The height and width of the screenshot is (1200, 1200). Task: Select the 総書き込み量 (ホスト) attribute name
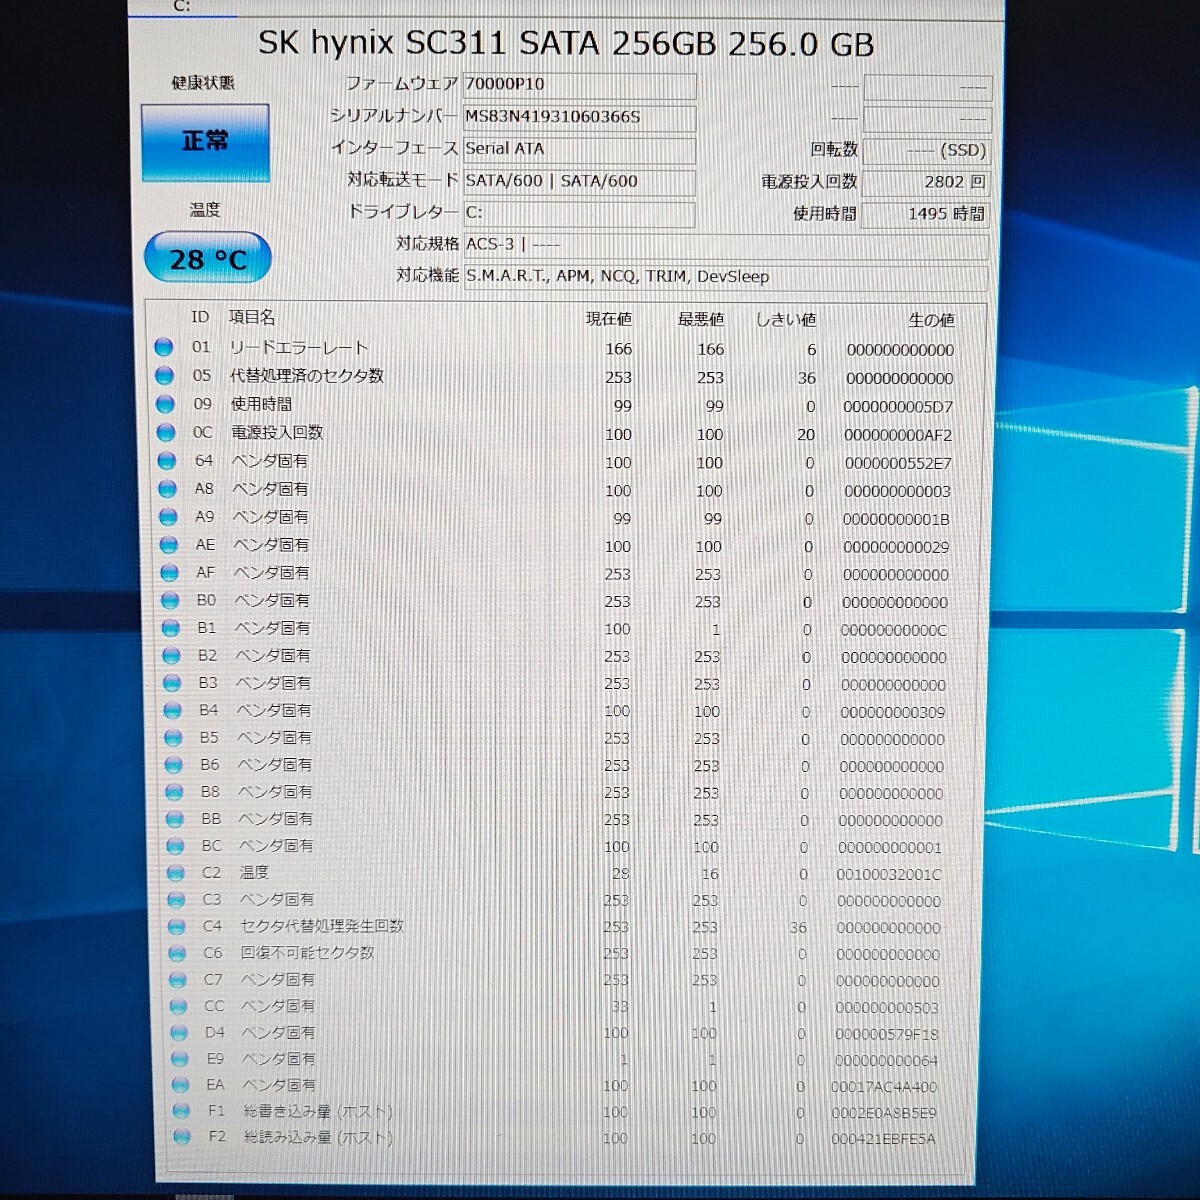(x=318, y=1111)
